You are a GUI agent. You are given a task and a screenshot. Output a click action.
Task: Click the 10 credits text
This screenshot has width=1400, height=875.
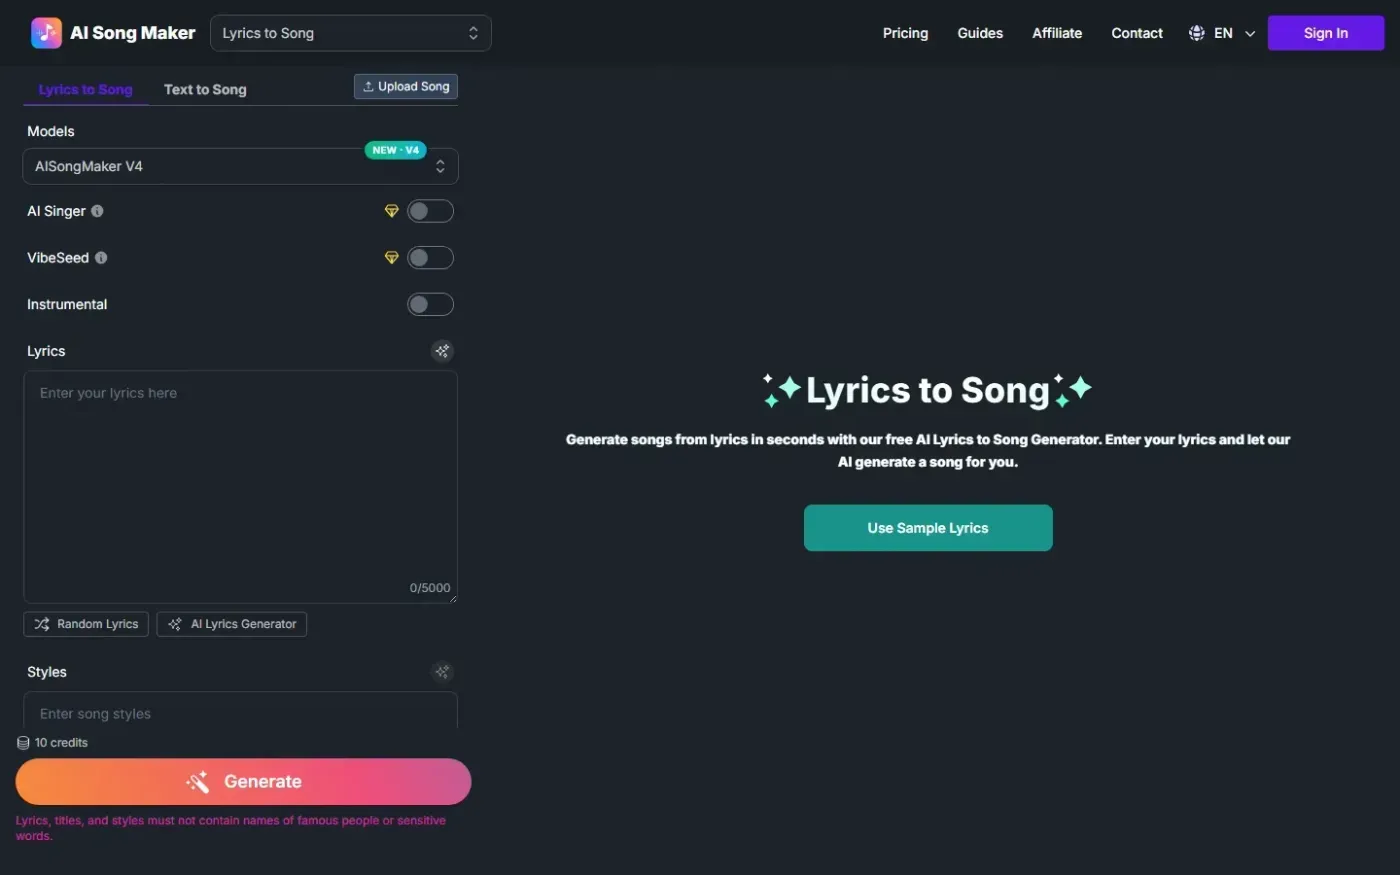click(61, 743)
